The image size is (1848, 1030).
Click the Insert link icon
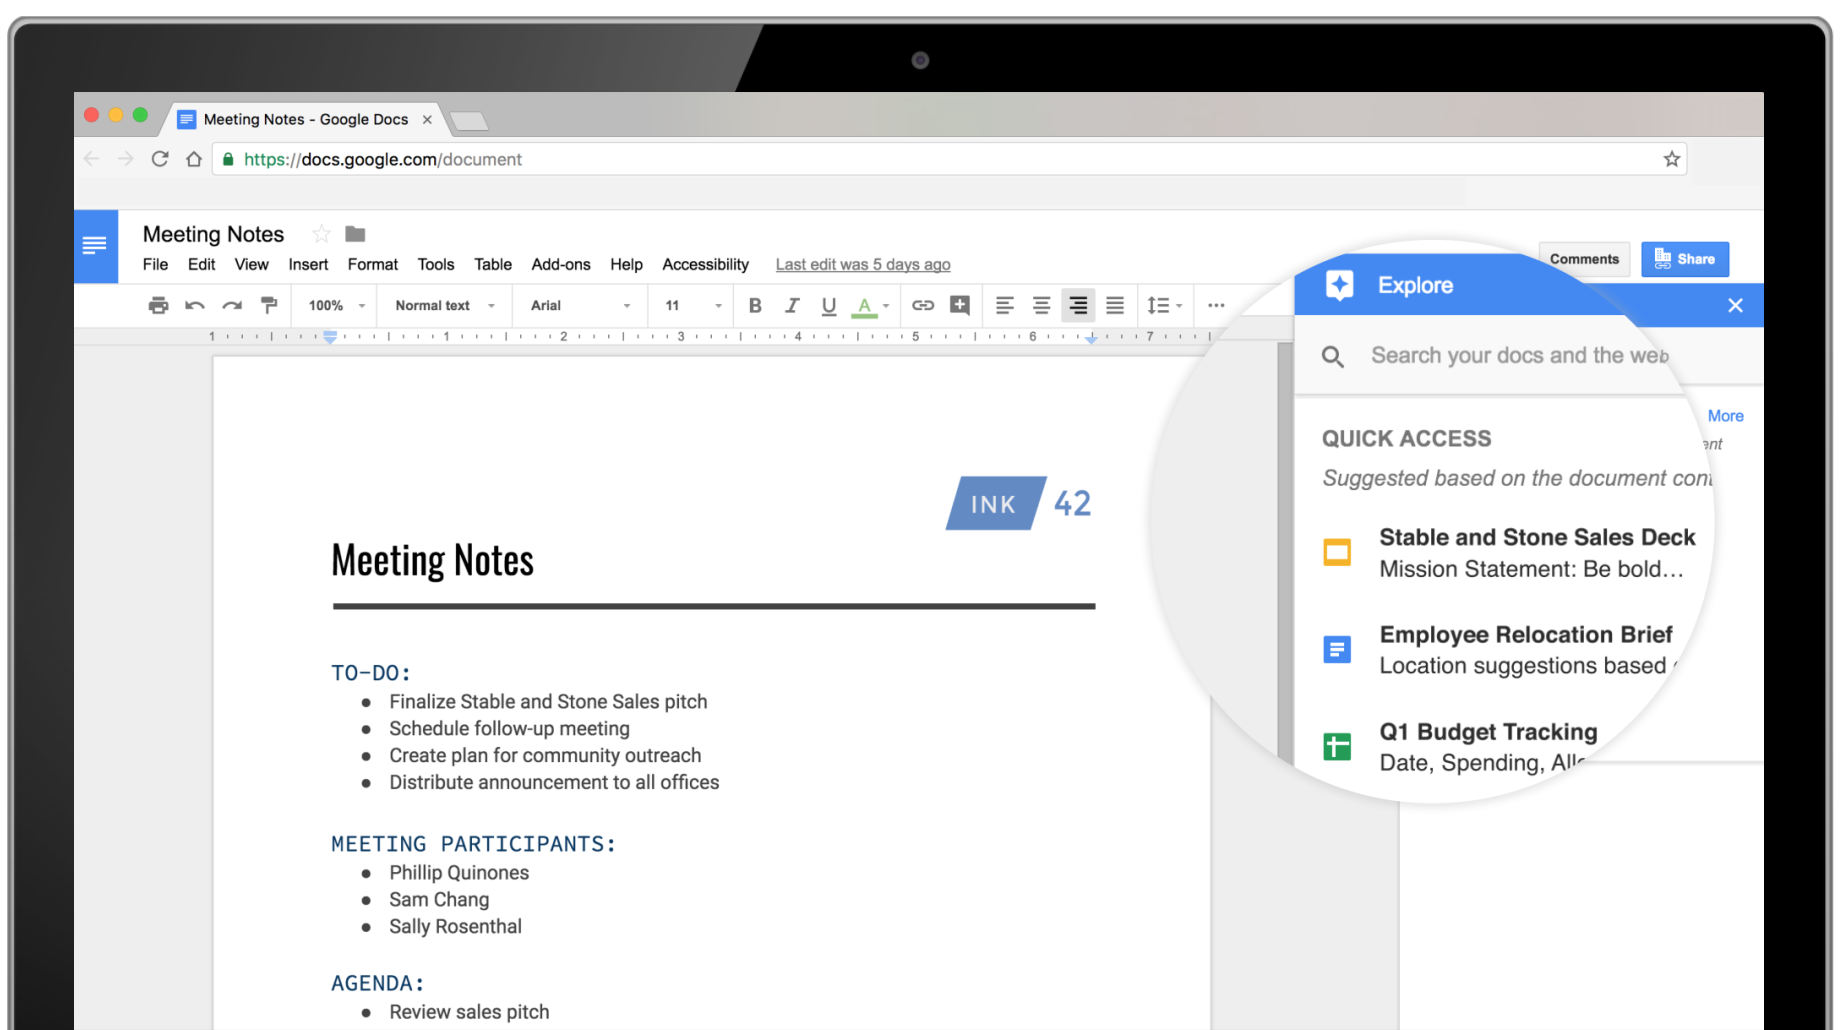[x=923, y=306]
